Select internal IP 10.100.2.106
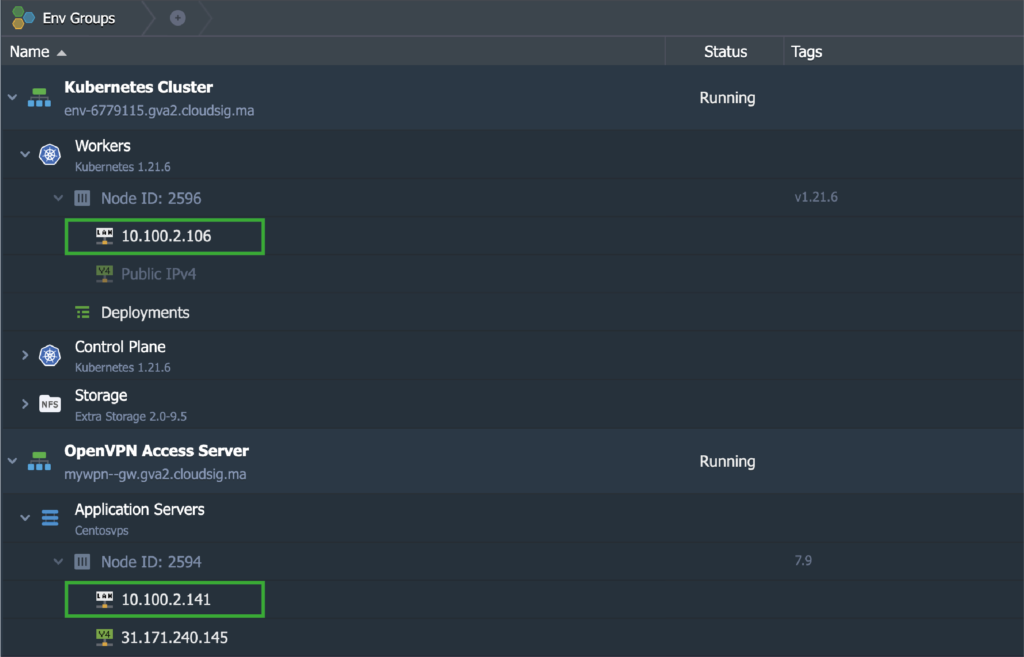 click(x=166, y=236)
